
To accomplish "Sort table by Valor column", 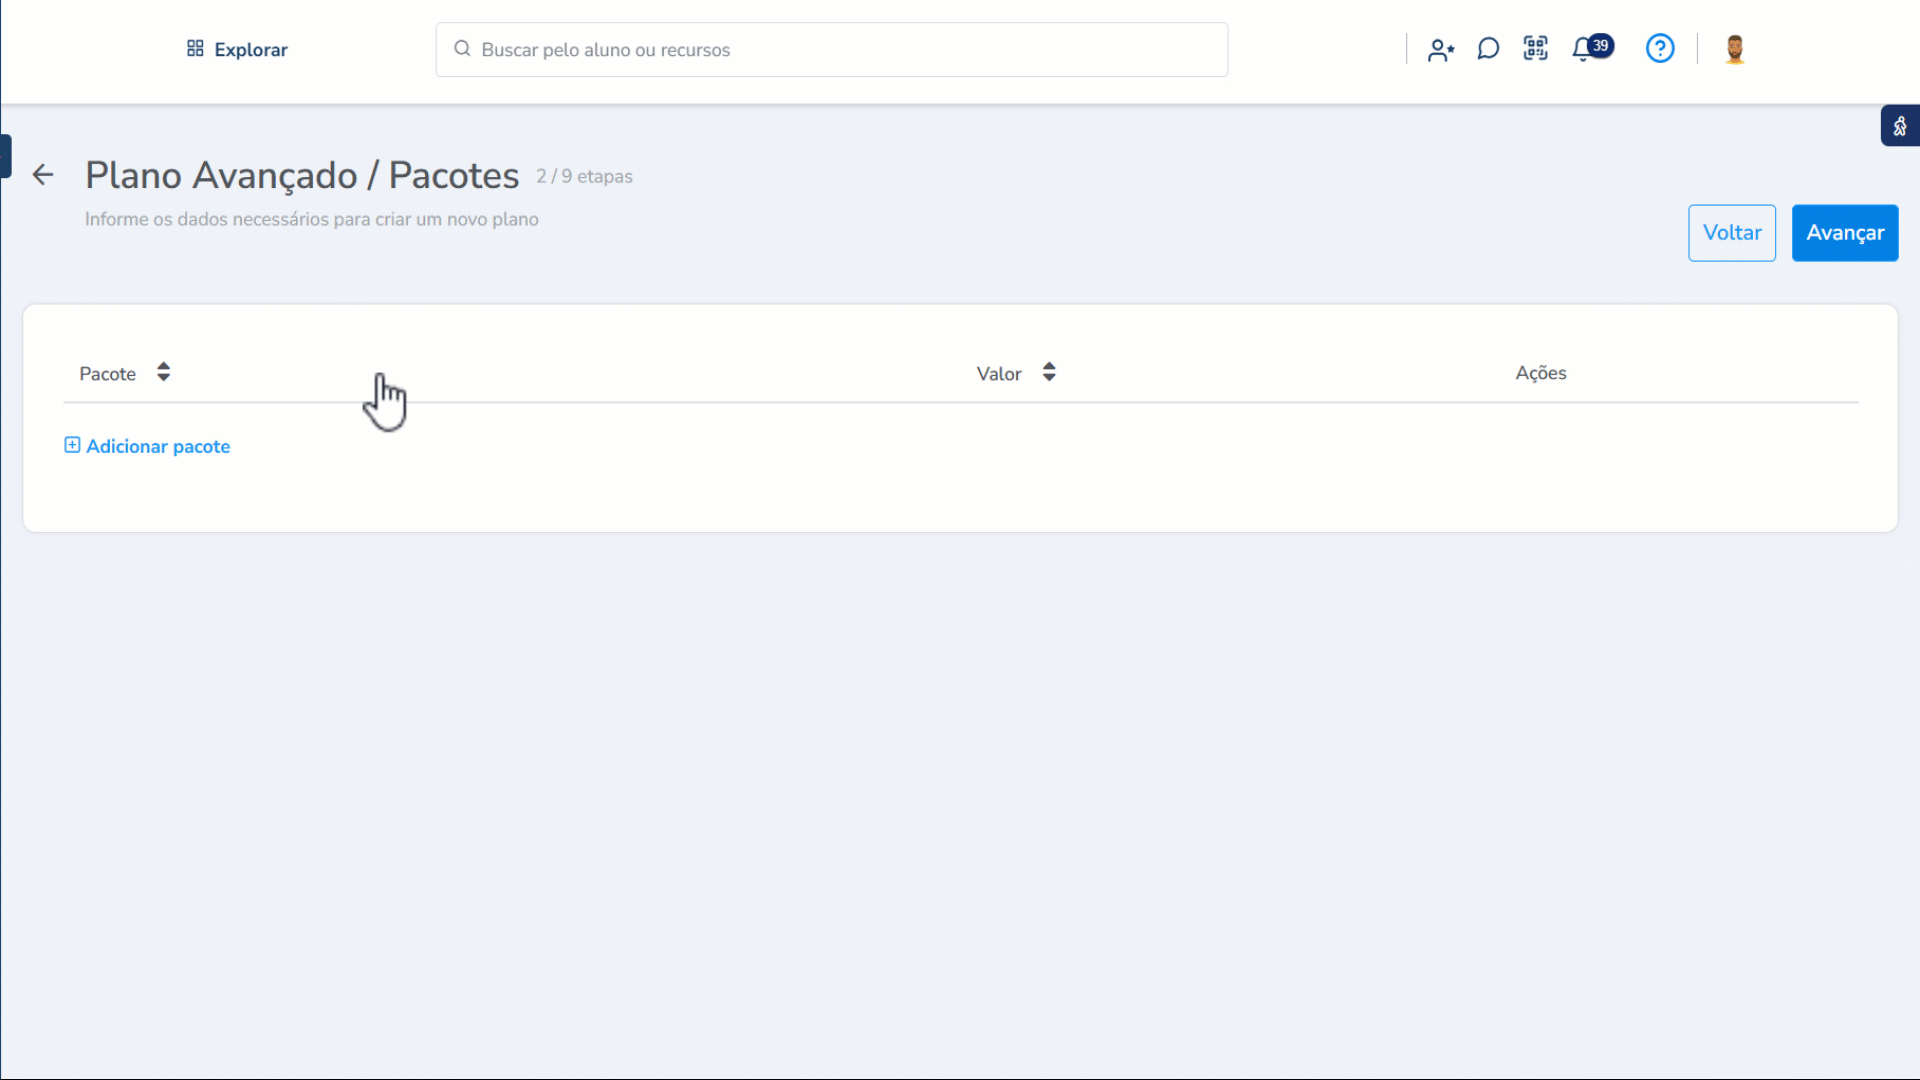I will coord(1049,372).
